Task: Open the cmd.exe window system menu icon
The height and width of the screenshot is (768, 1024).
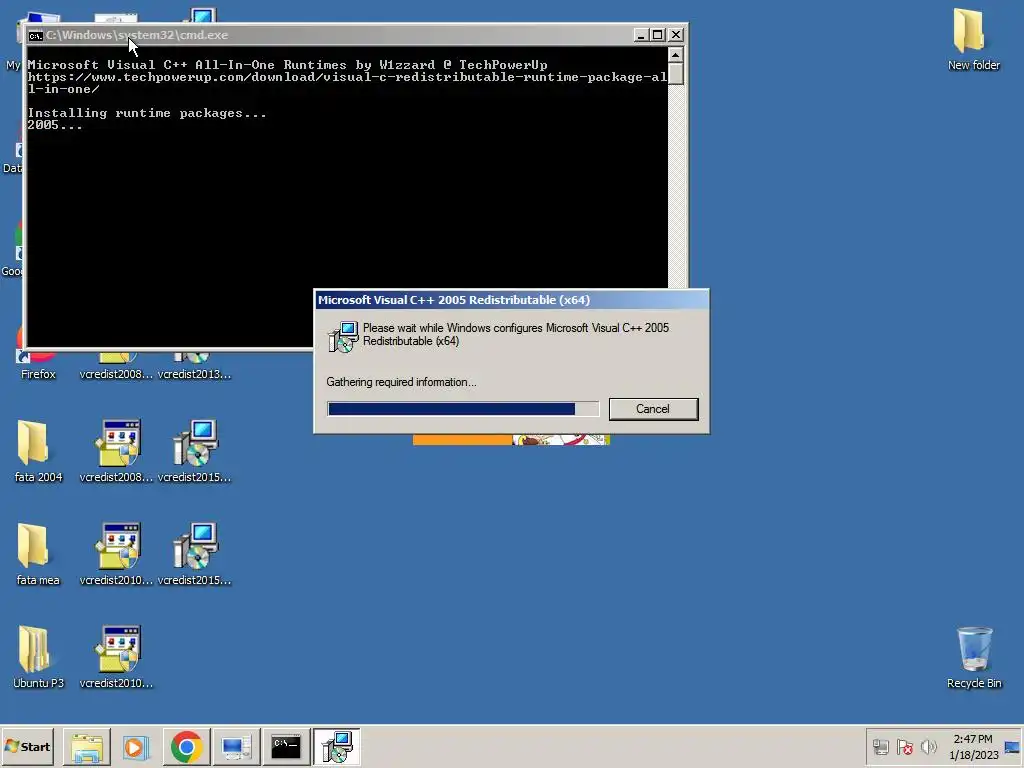Action: (35, 35)
